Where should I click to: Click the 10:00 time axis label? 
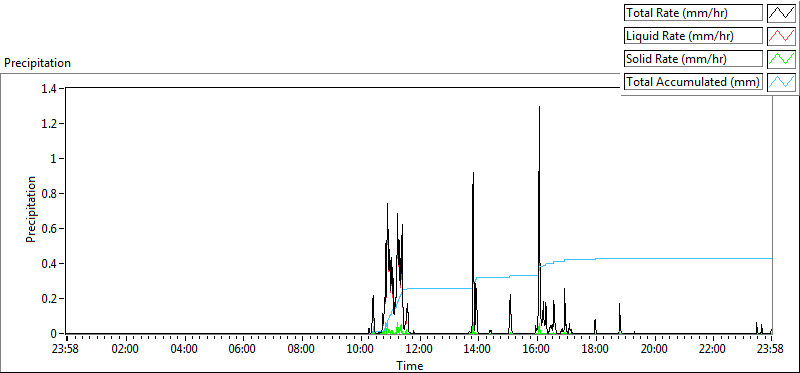361,349
